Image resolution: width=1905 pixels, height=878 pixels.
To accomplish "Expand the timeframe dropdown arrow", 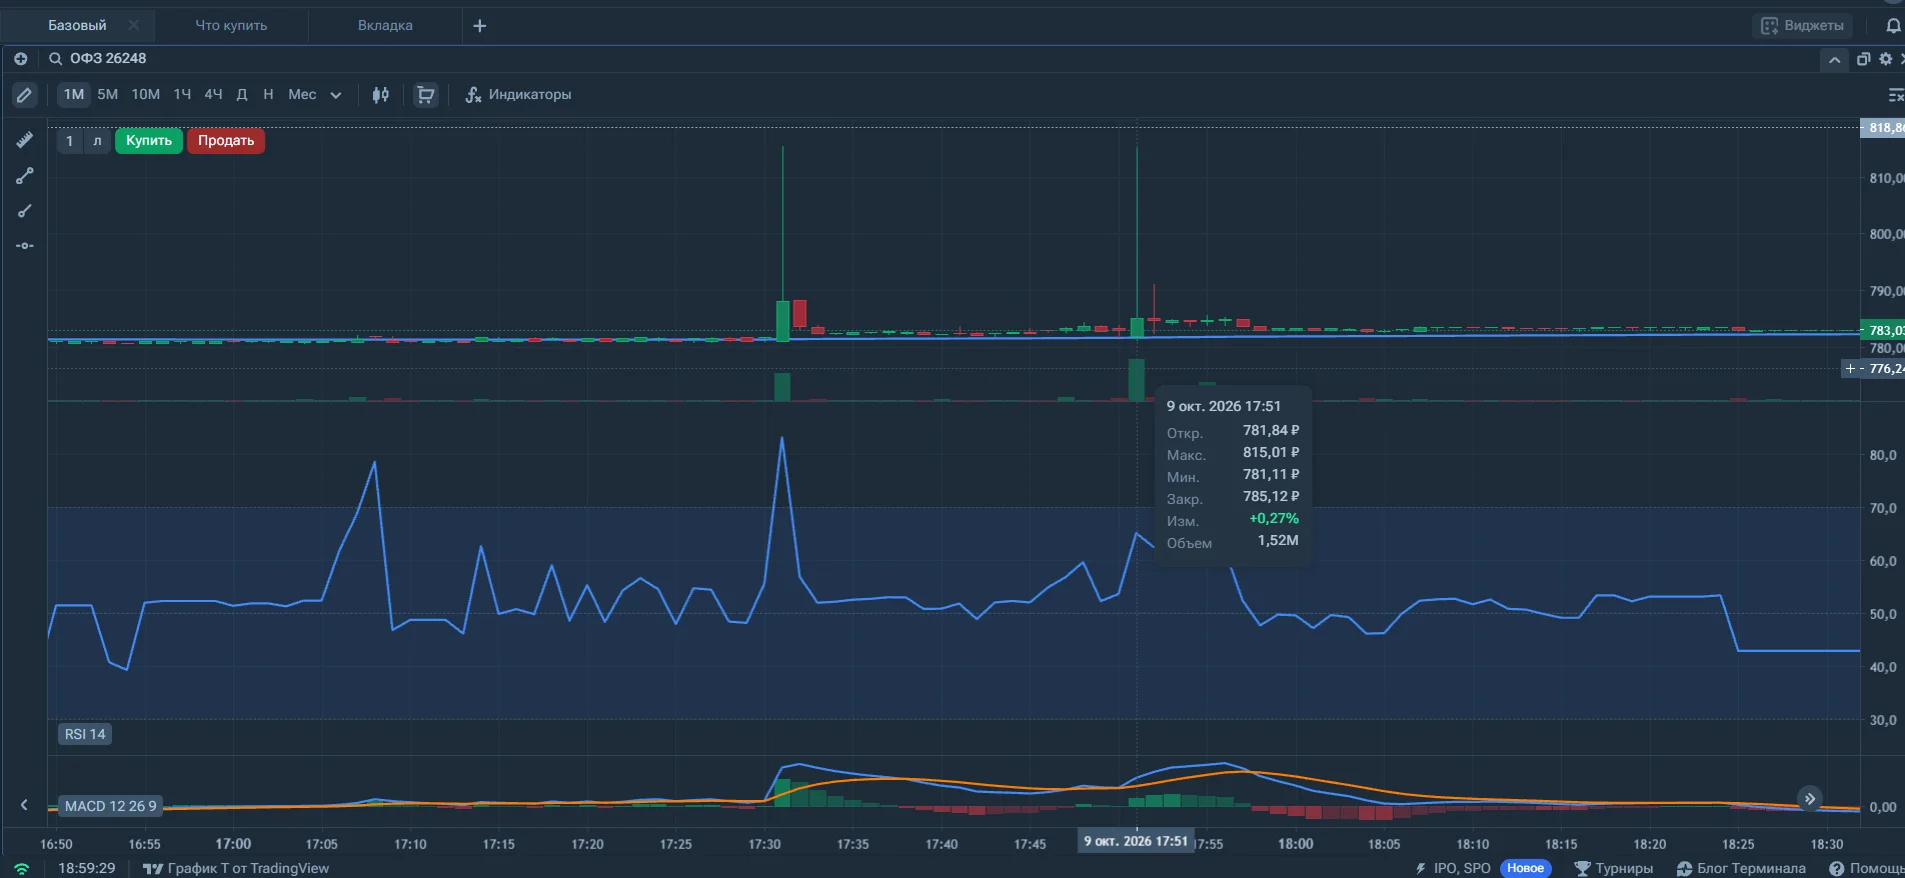I will pyautogui.click(x=336, y=95).
